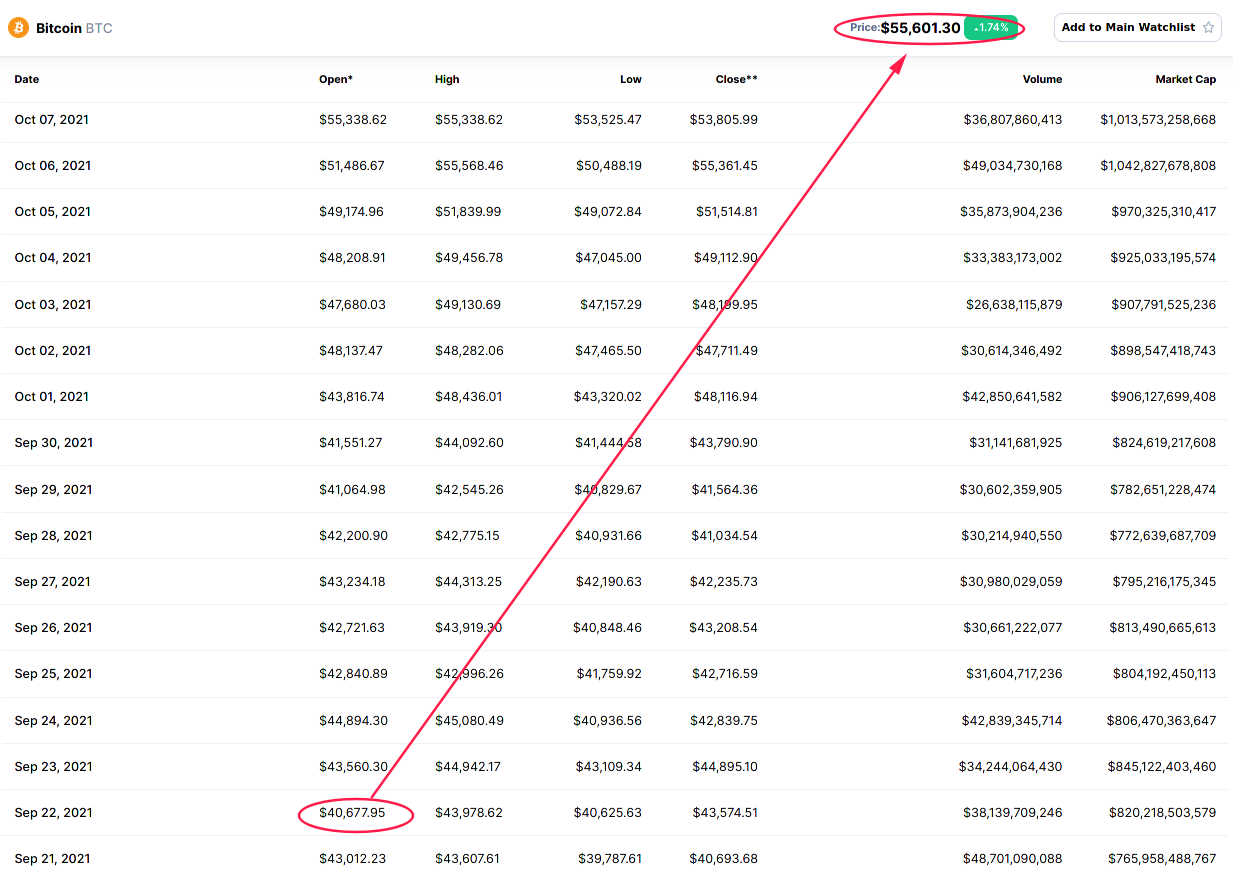Click the green 1.74% price change badge

(x=991, y=28)
